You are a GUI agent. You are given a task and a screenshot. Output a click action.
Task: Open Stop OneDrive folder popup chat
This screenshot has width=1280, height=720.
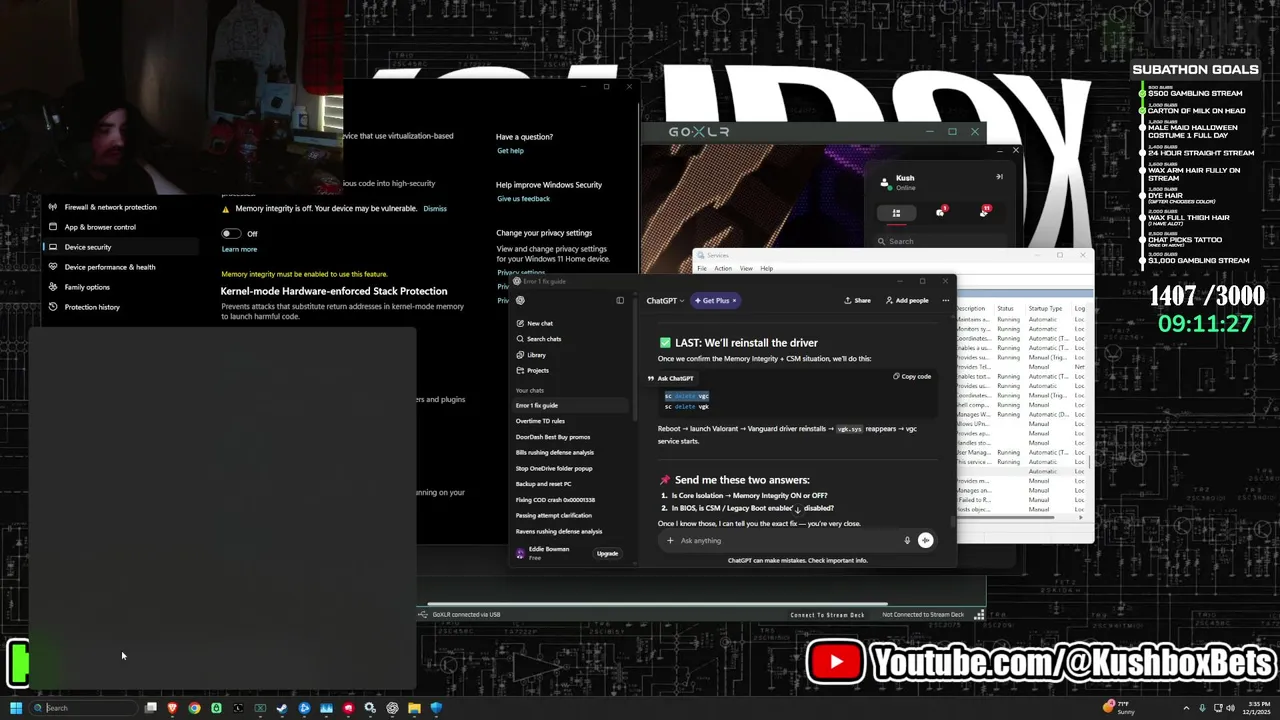point(554,468)
